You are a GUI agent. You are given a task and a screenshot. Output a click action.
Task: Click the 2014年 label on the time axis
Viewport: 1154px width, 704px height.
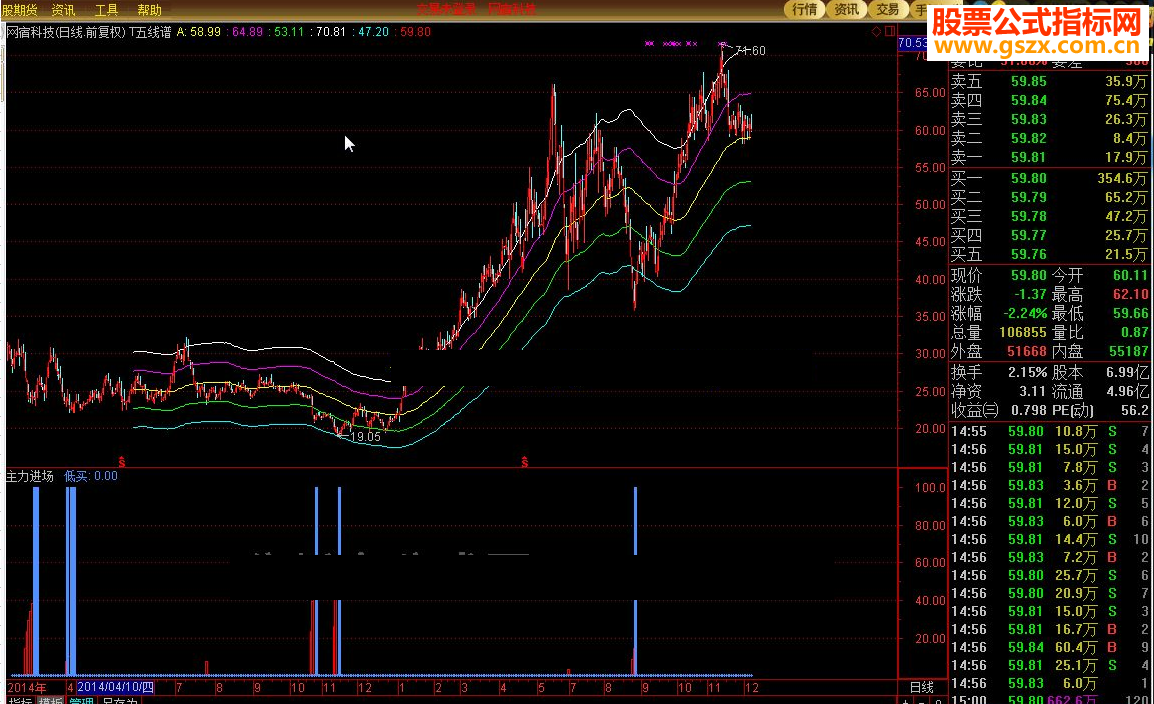26,688
